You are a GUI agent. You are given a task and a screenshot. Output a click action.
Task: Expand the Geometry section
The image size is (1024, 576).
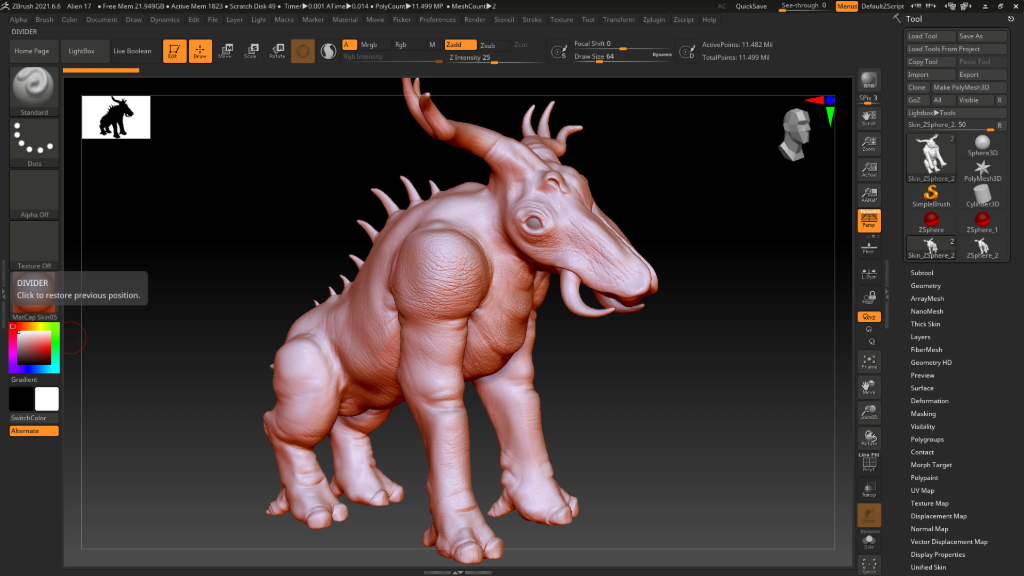coord(925,285)
